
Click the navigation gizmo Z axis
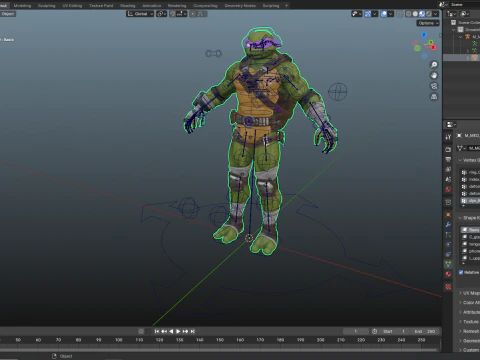(424, 34)
